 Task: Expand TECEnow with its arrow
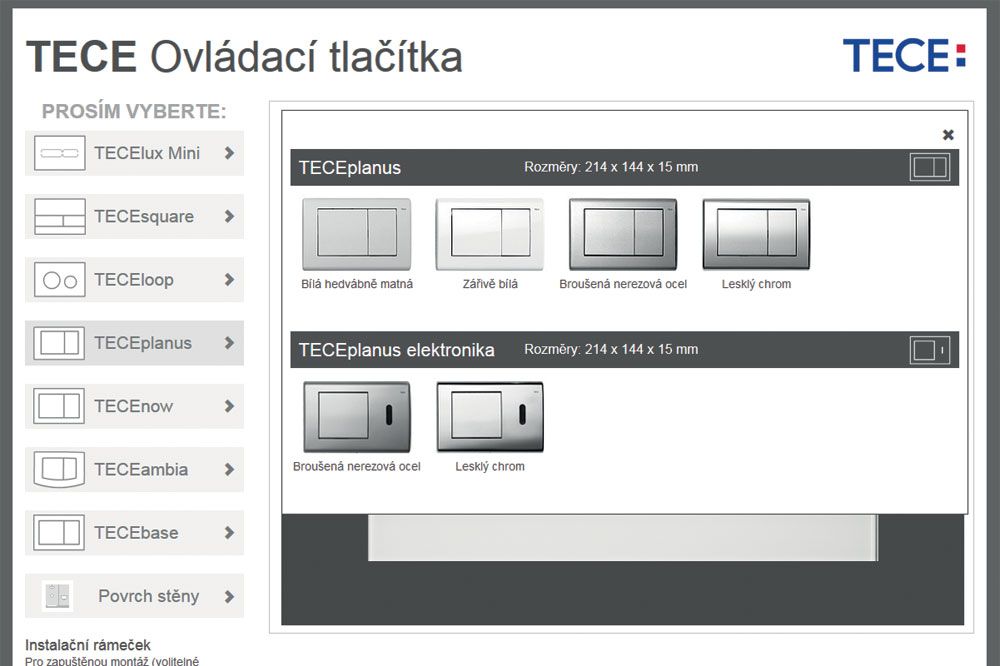coord(229,406)
